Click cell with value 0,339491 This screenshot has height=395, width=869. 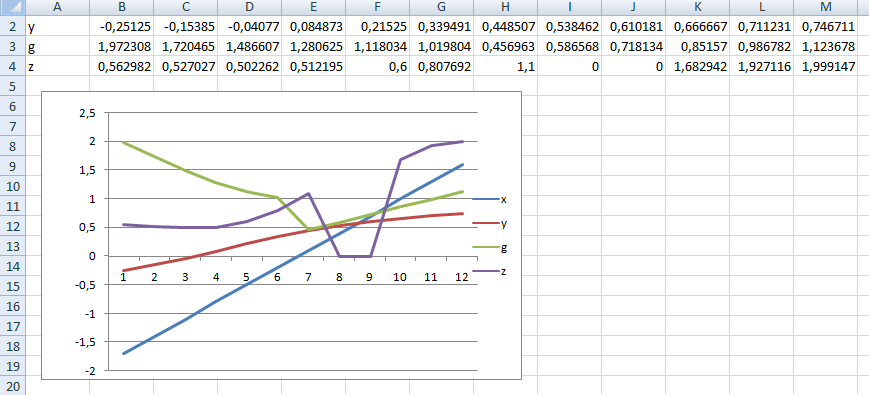(442, 25)
